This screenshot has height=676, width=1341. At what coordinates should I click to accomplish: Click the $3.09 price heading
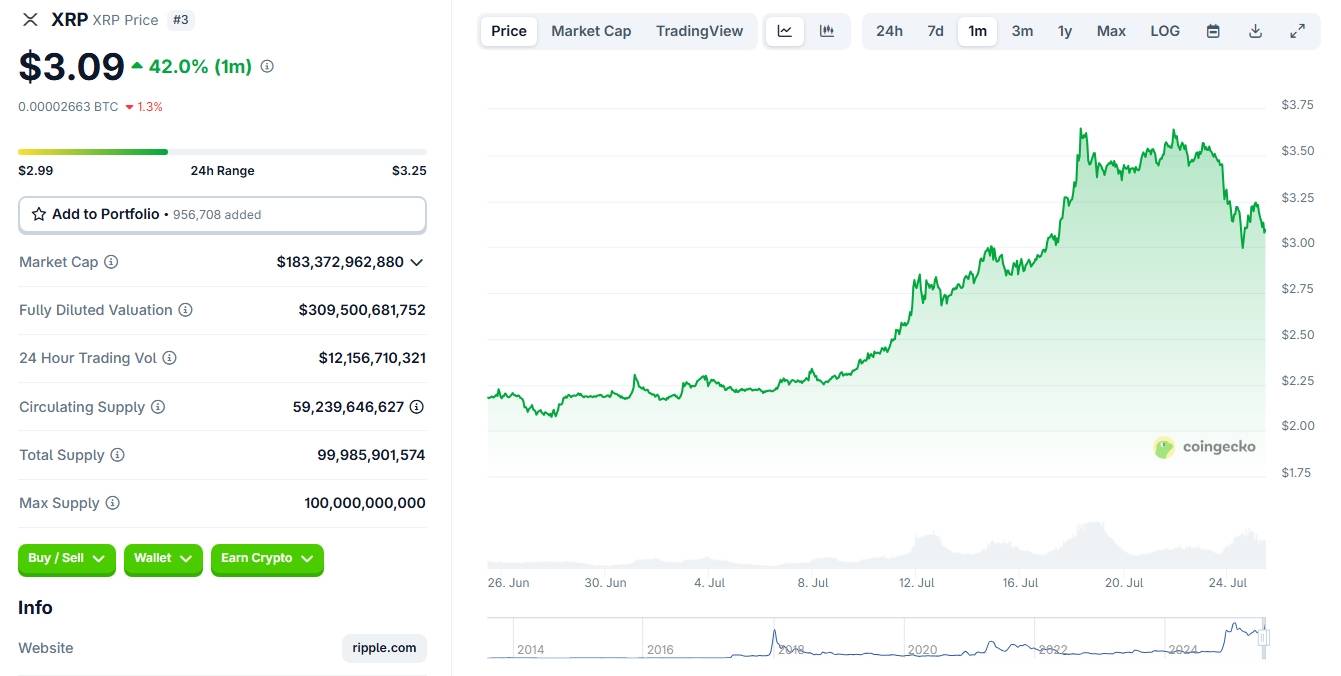click(71, 66)
